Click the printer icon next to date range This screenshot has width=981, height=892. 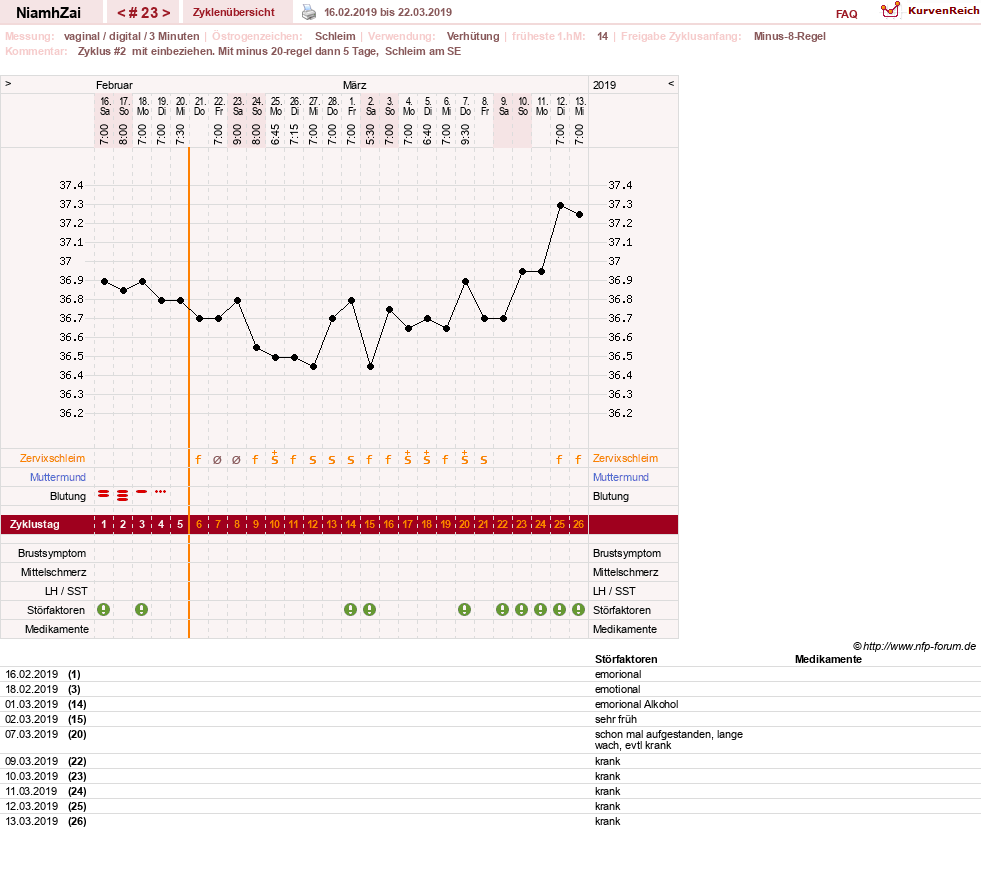309,12
